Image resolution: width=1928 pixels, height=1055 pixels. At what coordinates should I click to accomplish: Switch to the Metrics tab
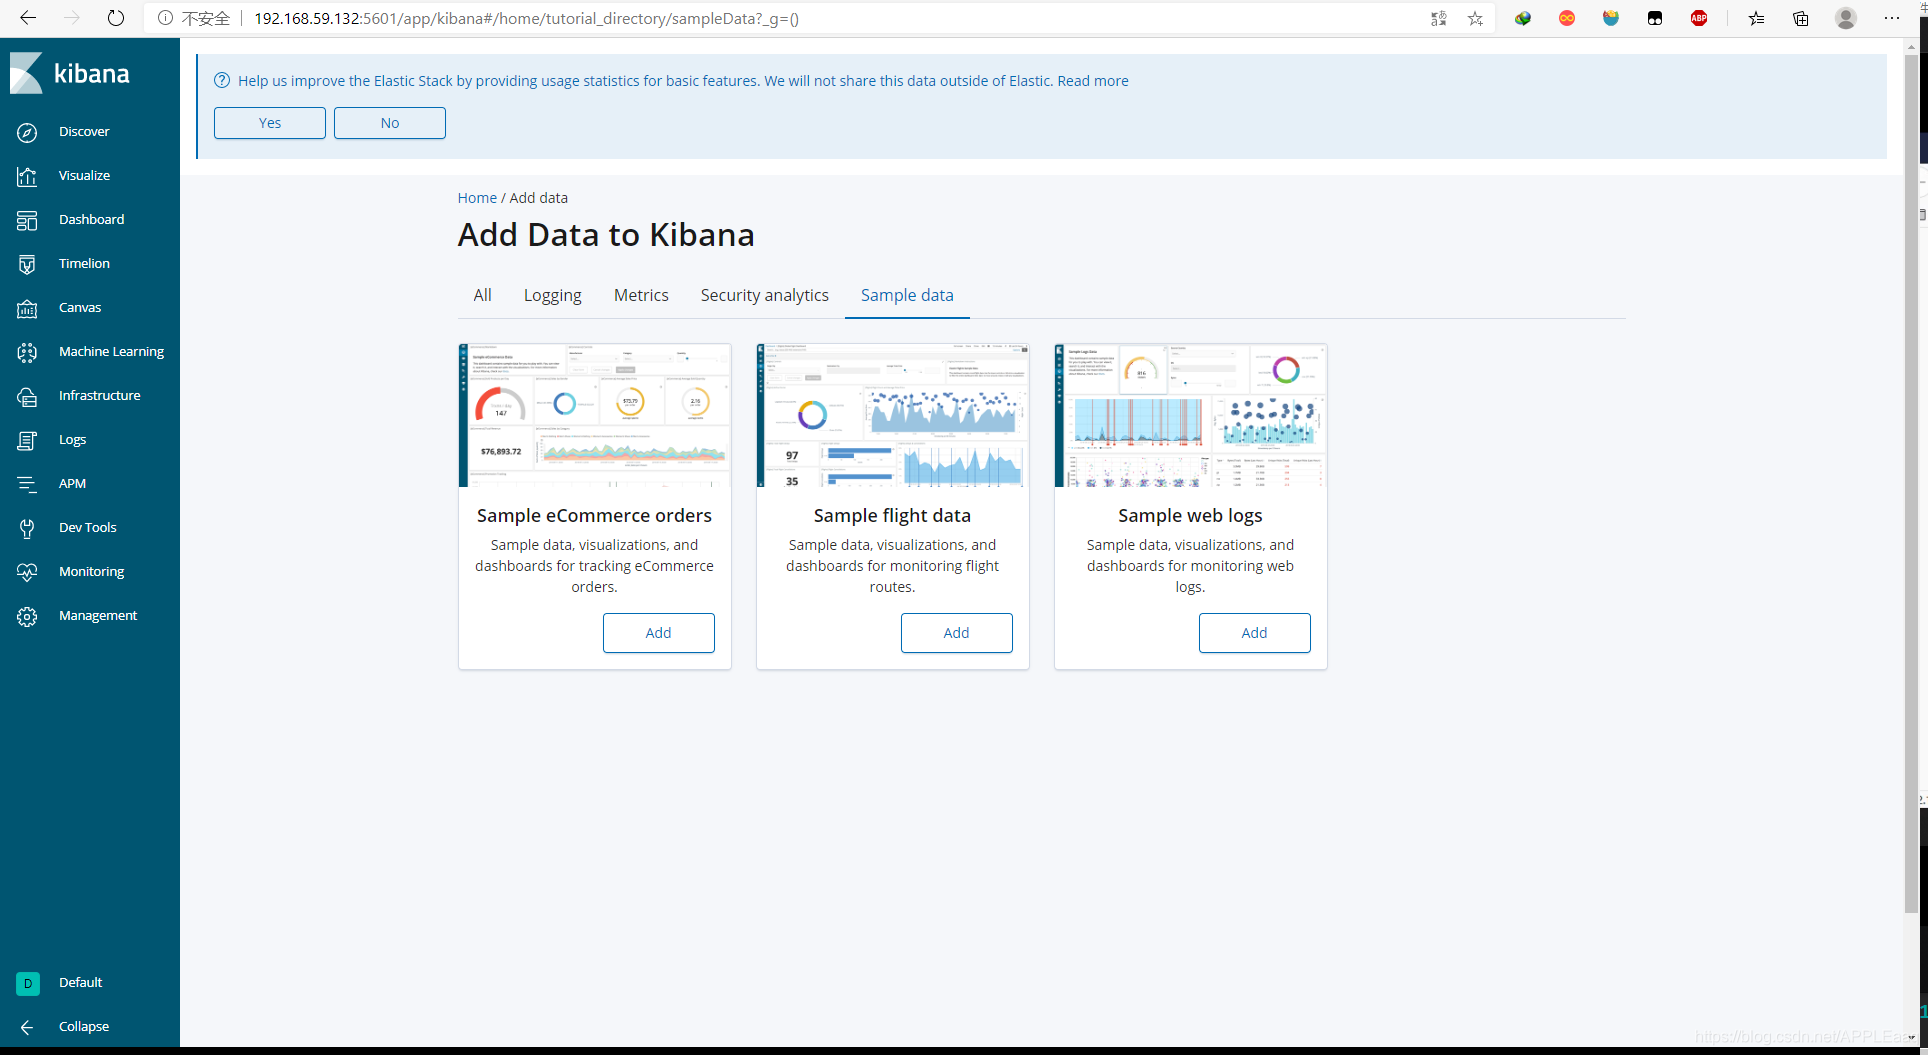tap(641, 295)
